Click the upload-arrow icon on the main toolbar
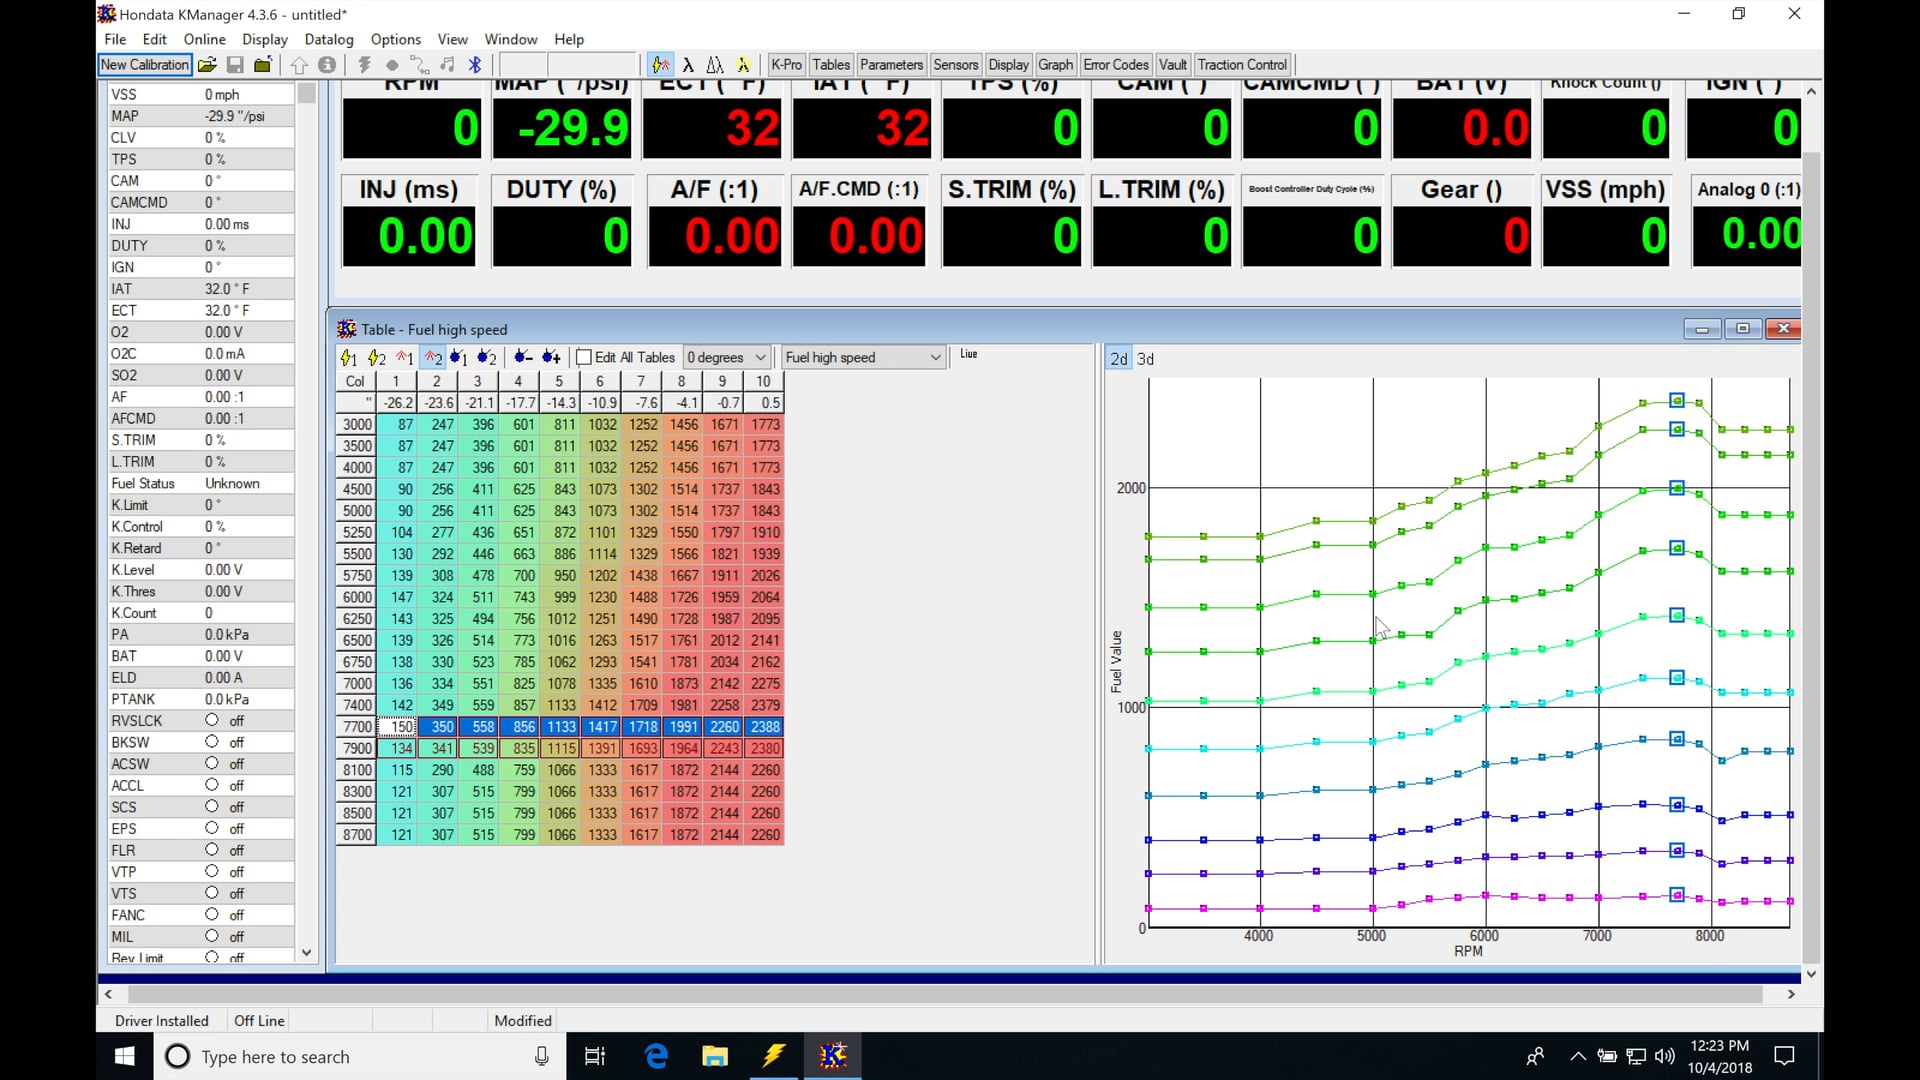 (300, 64)
